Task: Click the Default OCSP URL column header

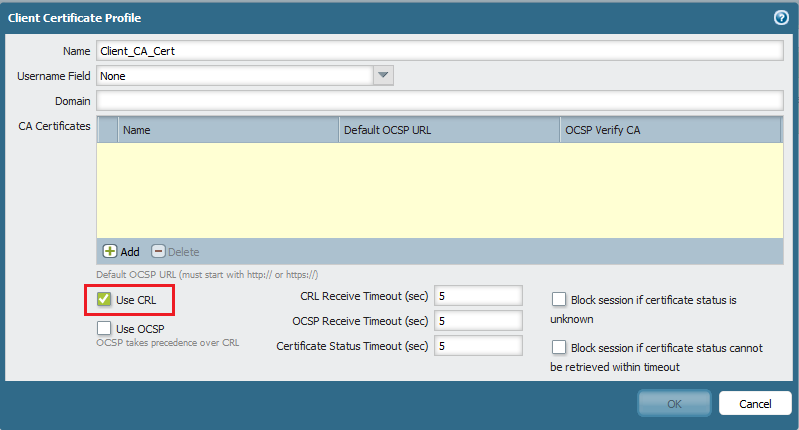Action: pos(449,130)
